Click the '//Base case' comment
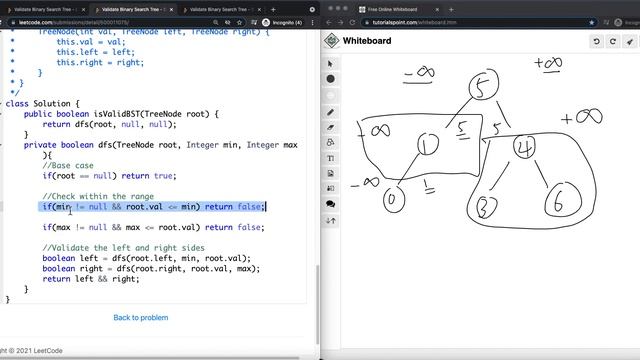Screen dimensions: 640x360 click(x=68, y=165)
